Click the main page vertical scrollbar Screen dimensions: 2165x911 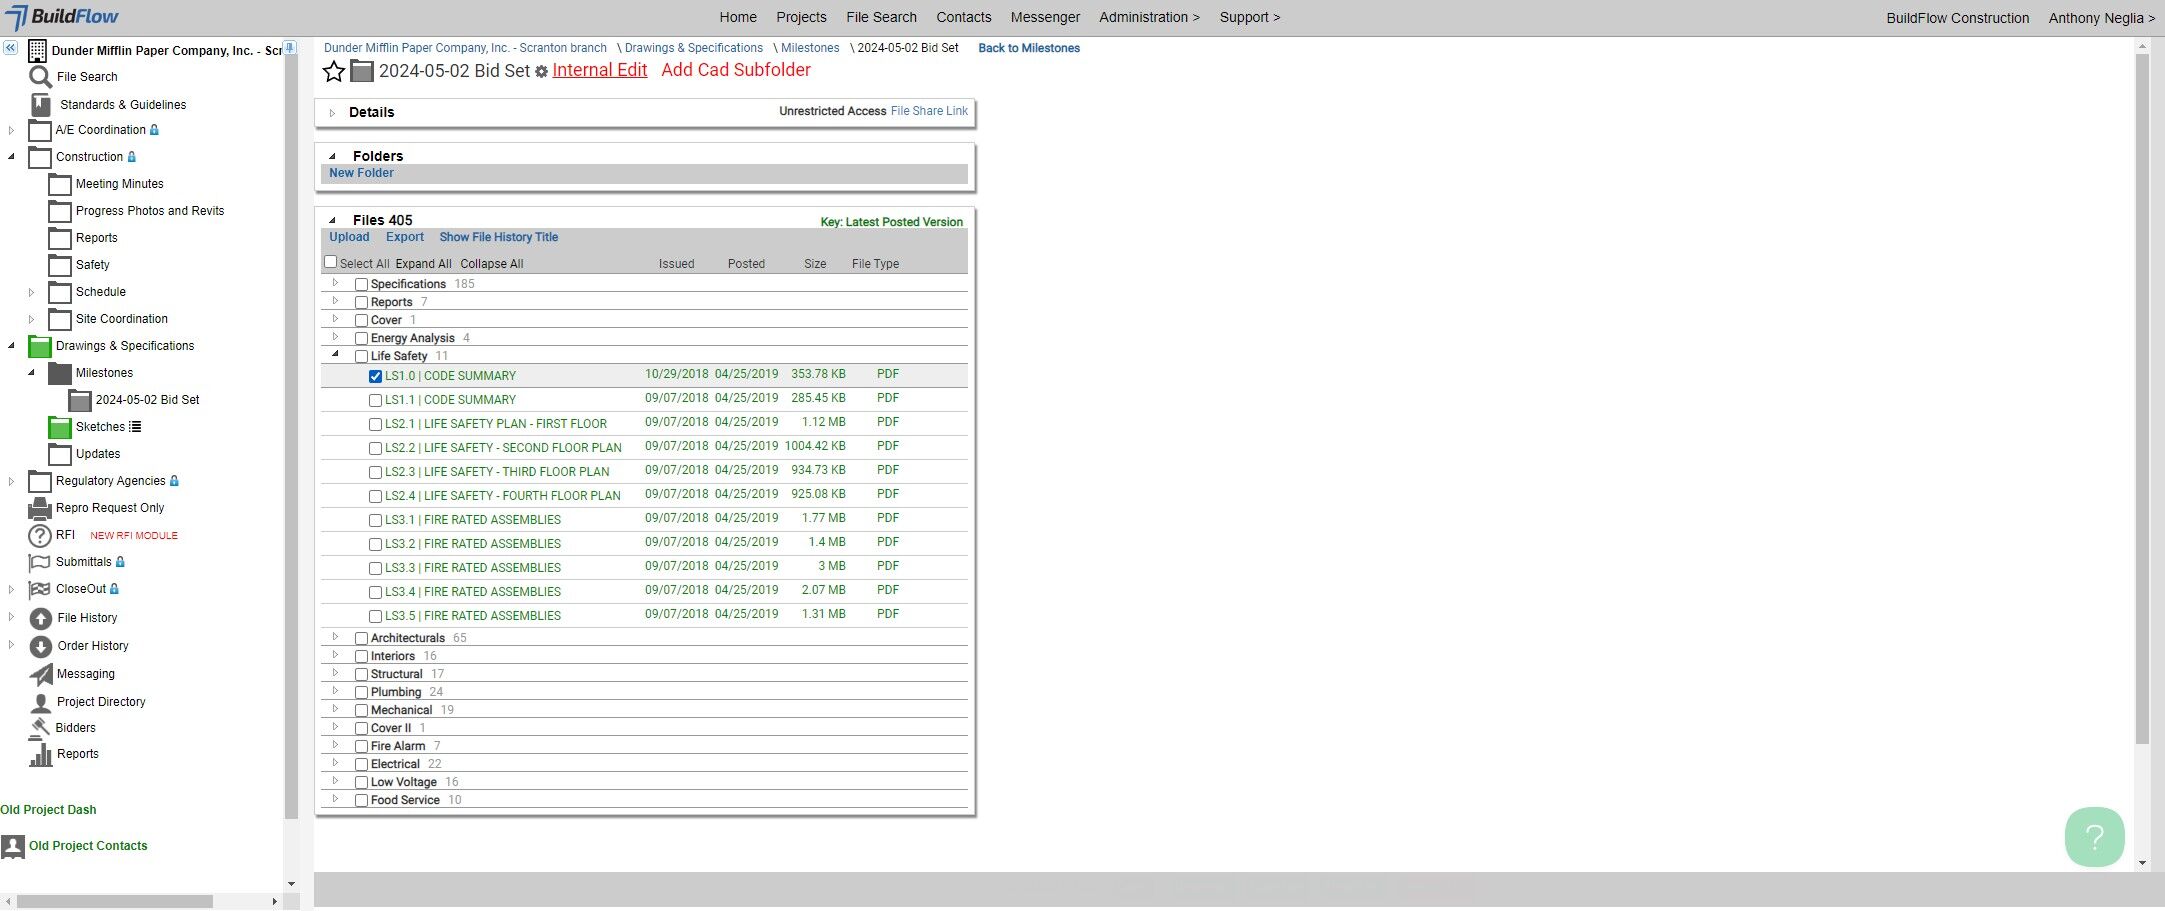(x=2142, y=400)
